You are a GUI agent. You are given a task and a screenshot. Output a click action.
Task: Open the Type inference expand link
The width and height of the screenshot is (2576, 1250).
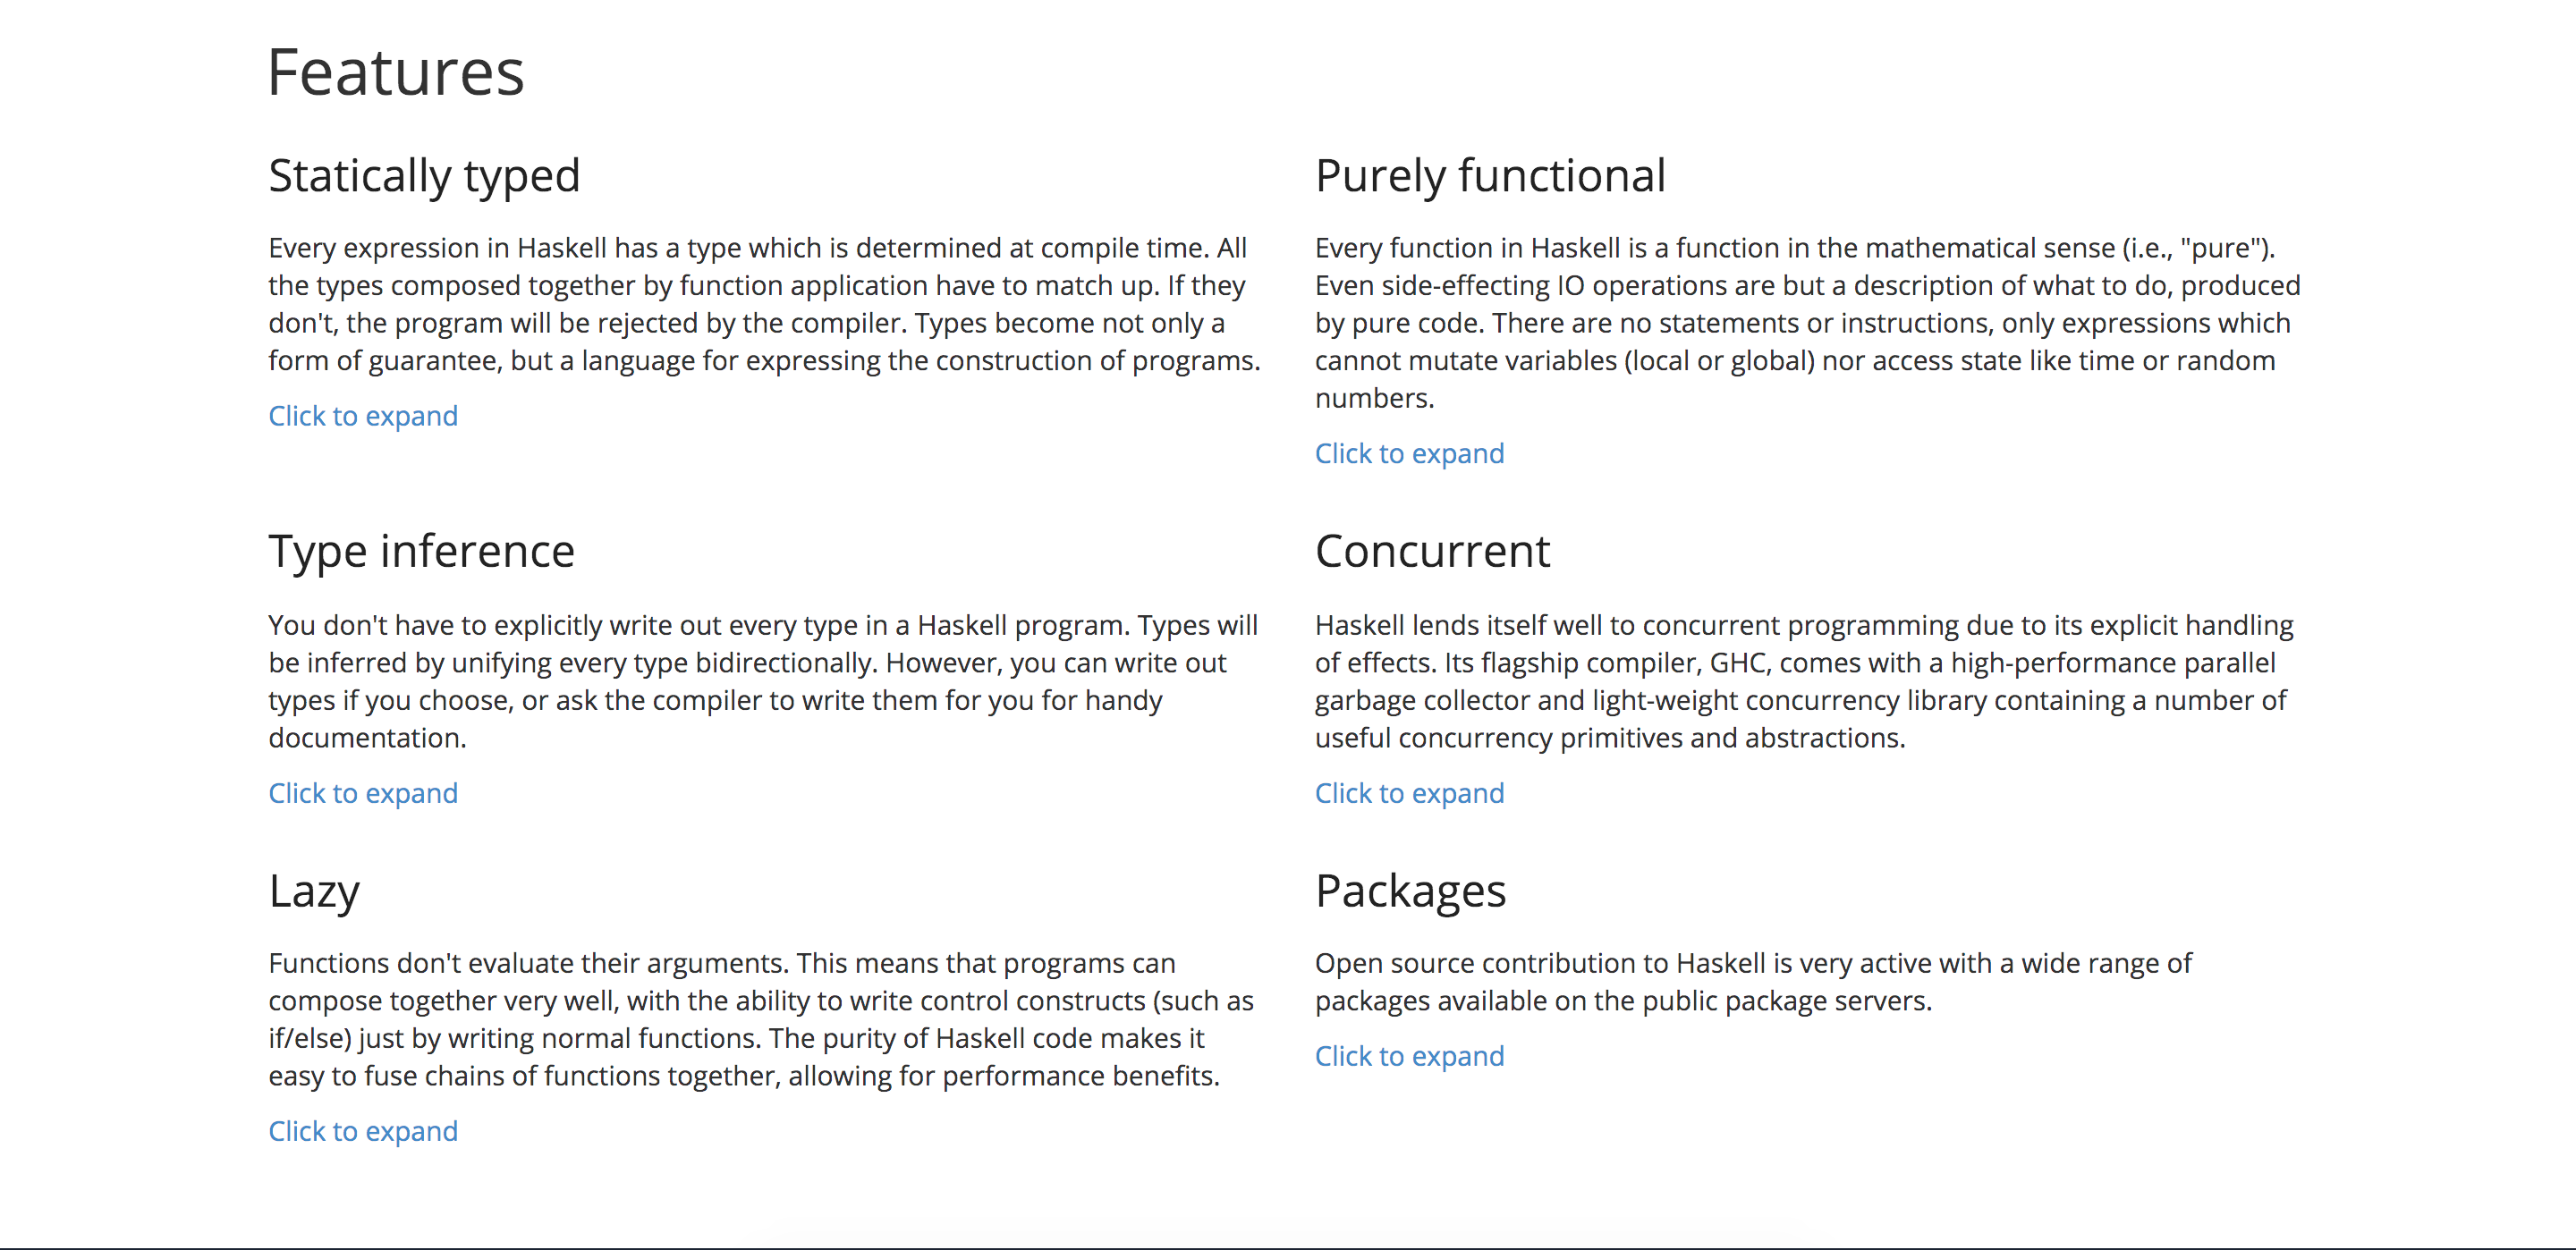point(363,793)
